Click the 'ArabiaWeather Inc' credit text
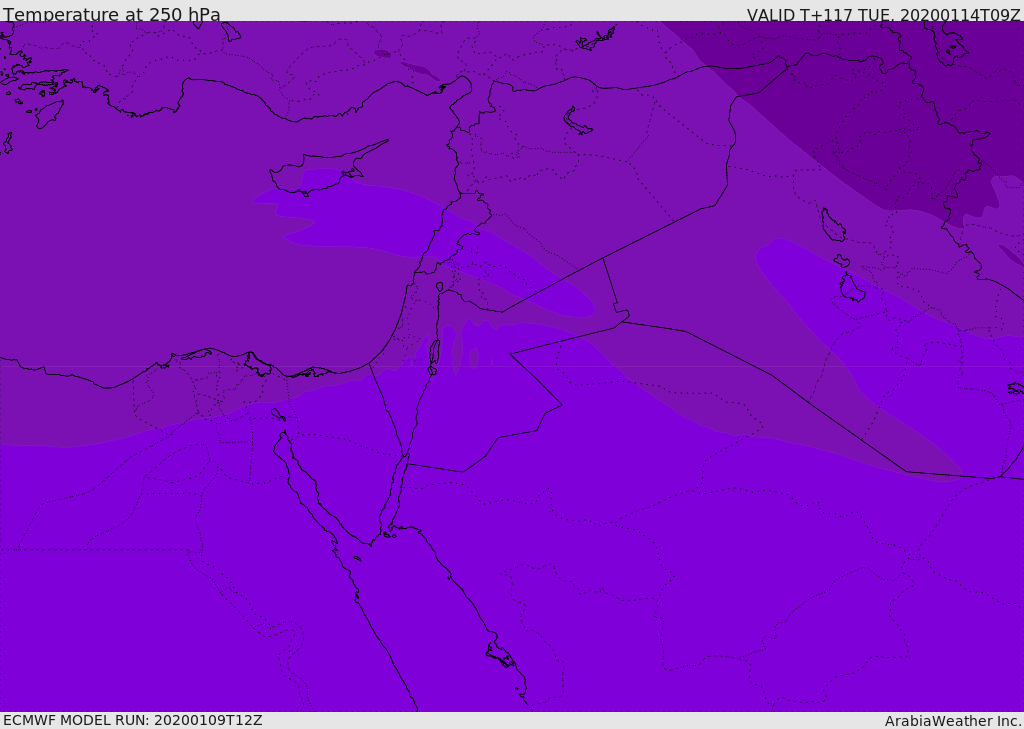Viewport: 1024px width, 729px height. coord(952,721)
